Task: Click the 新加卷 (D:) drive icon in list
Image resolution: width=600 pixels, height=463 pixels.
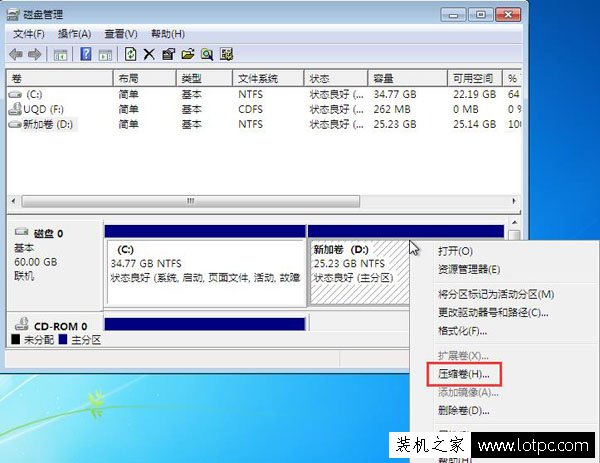Action: pyautogui.click(x=15, y=124)
